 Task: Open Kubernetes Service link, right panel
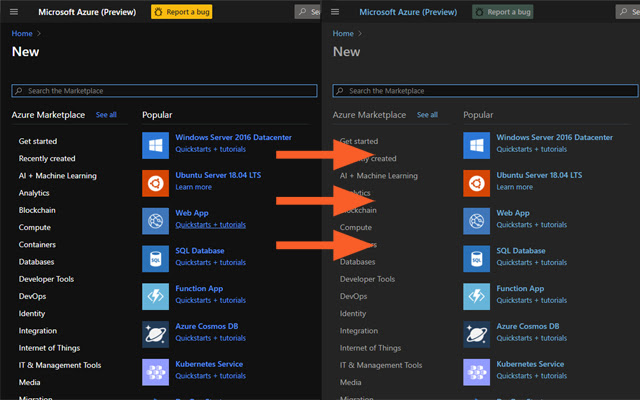531,364
